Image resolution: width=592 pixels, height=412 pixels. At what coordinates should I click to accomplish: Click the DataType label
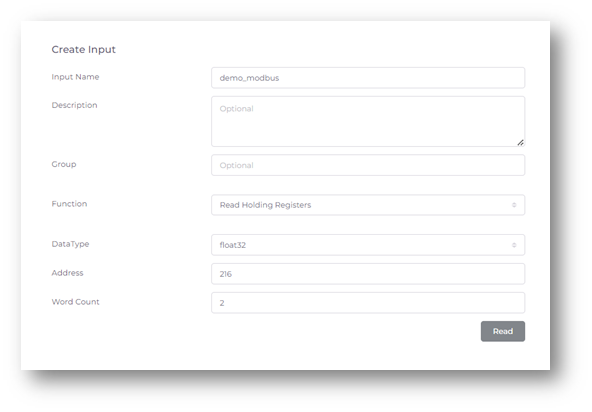coord(70,244)
